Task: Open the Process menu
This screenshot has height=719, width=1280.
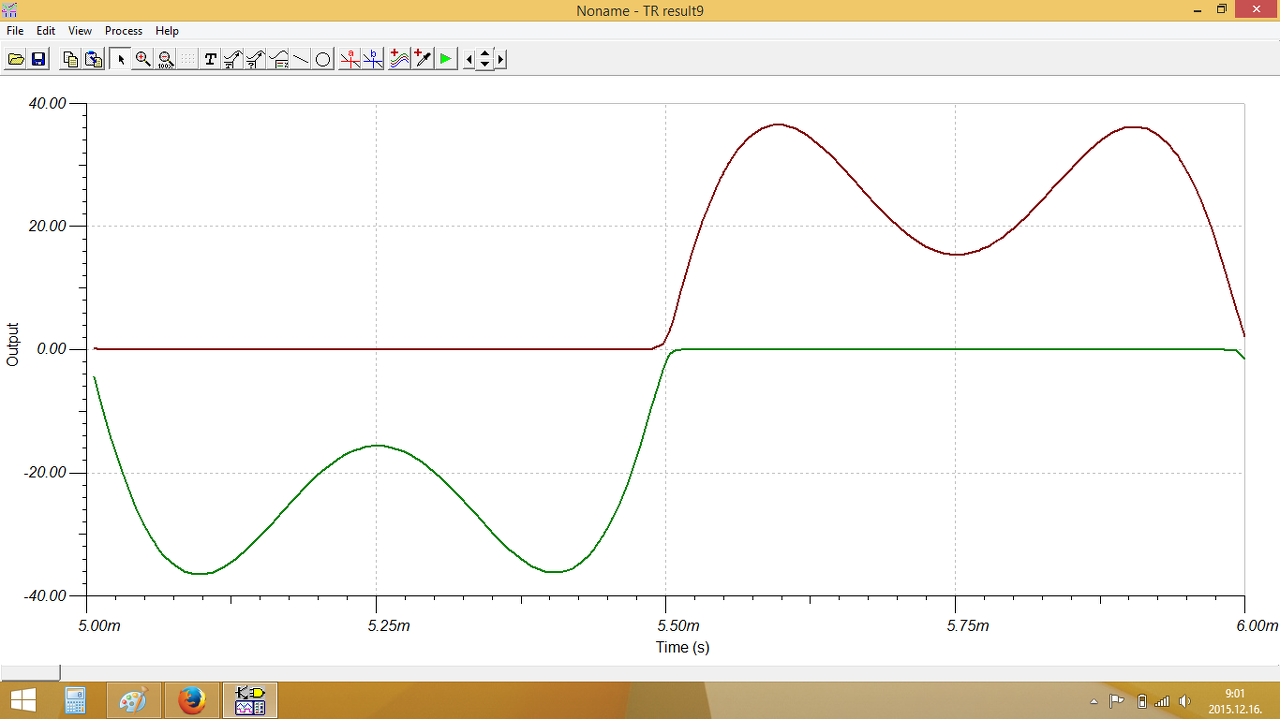Action: click(x=124, y=31)
